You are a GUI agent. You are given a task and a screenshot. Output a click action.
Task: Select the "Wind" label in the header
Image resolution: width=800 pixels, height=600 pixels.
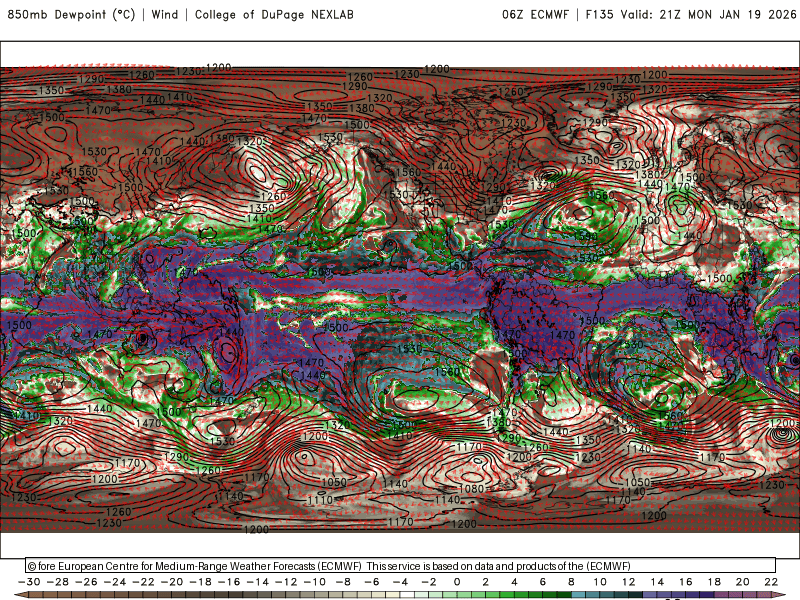165,15
